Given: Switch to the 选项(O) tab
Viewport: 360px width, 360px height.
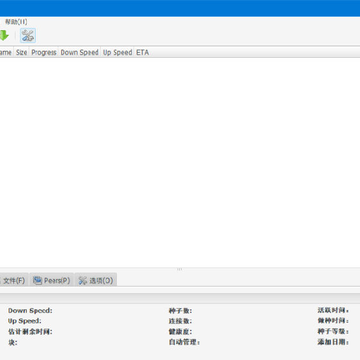Looking at the screenshot, I should [x=96, y=280].
